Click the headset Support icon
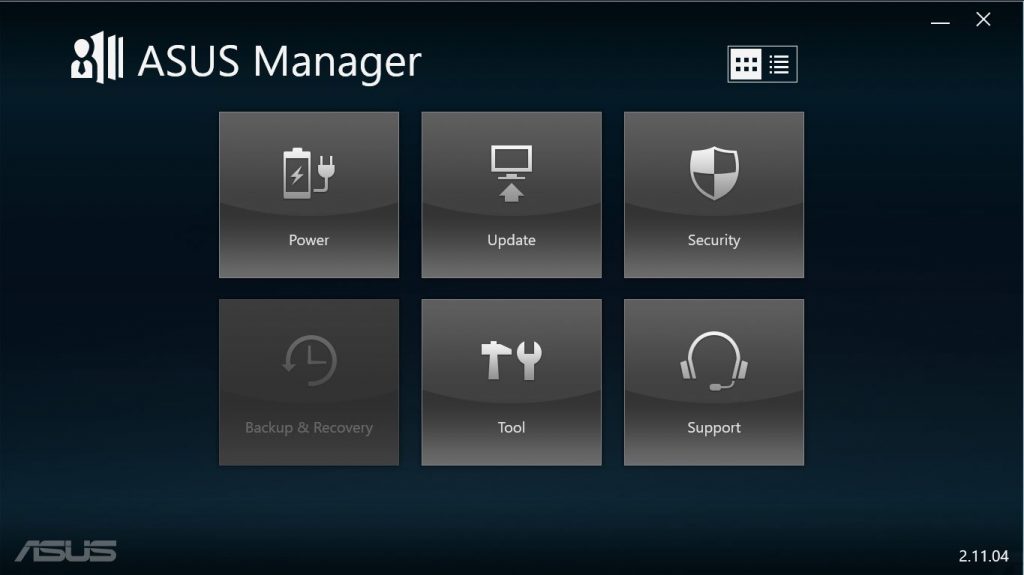The image size is (1024, 575). click(x=714, y=361)
